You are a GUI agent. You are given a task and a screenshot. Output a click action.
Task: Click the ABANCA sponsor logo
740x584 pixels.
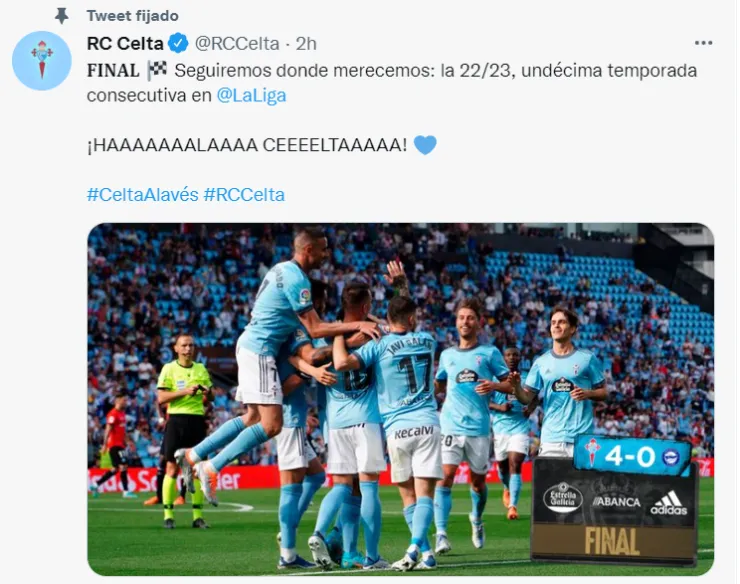pos(616,502)
